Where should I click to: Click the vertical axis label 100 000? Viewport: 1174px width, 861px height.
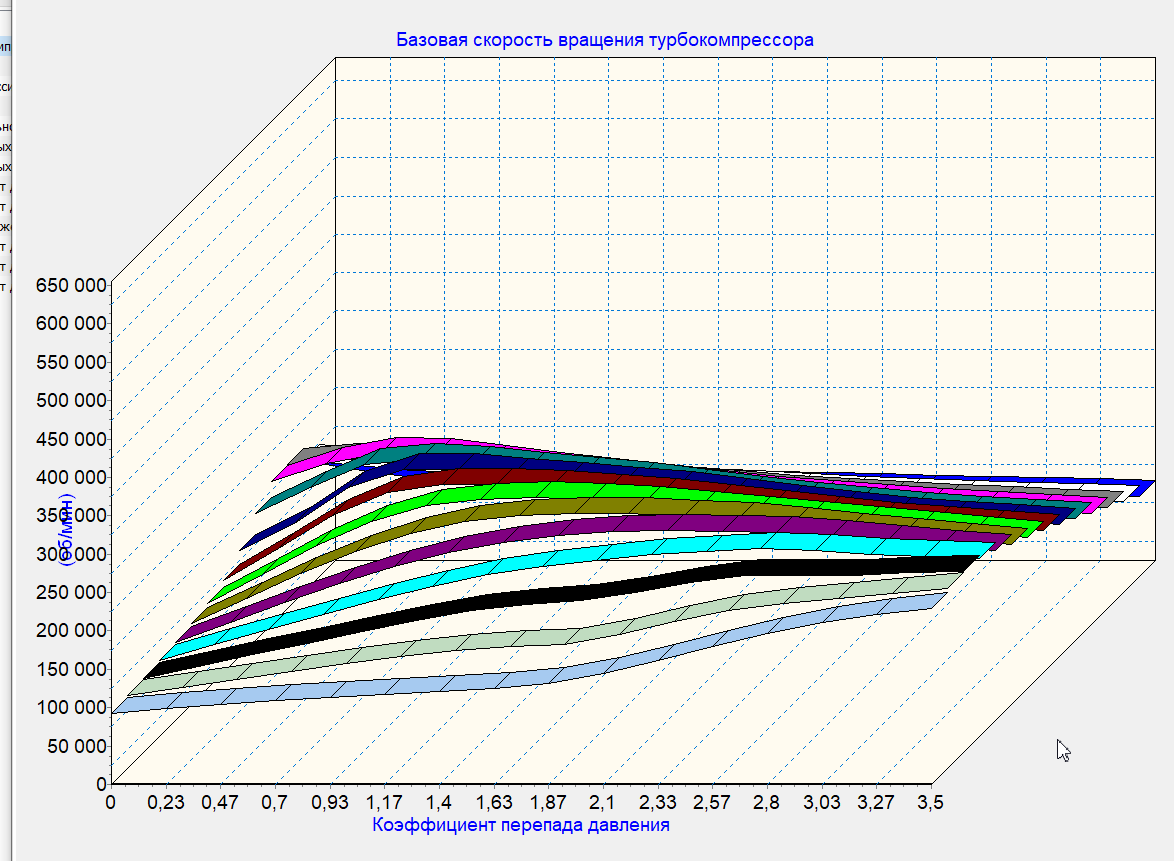pos(70,708)
